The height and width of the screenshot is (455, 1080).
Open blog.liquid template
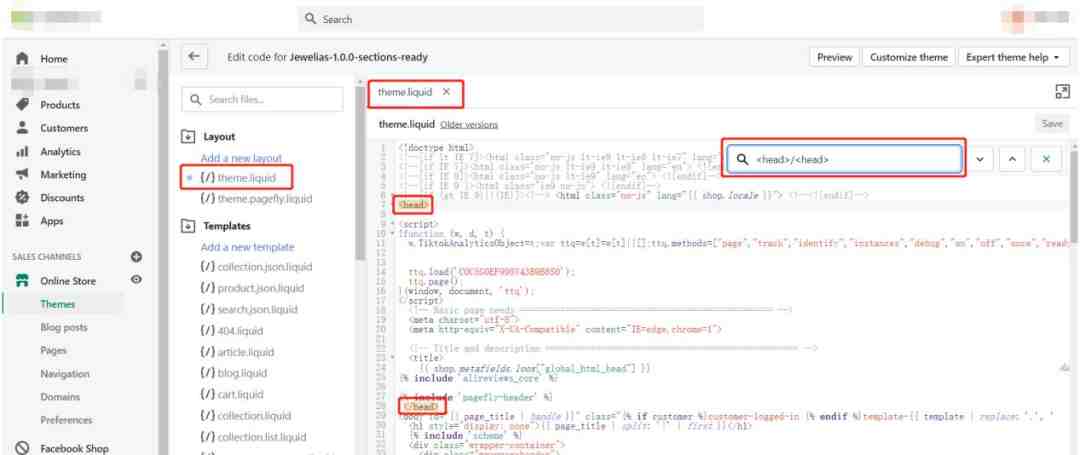(233, 373)
